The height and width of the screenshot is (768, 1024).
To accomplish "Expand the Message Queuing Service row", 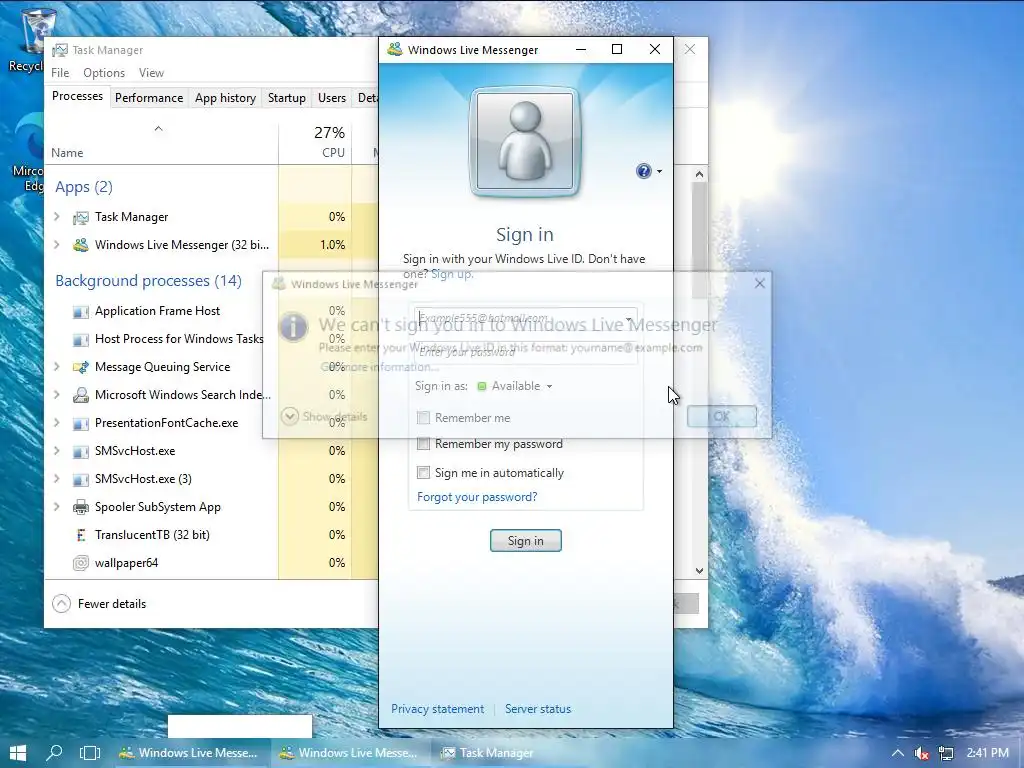I will (x=57, y=367).
